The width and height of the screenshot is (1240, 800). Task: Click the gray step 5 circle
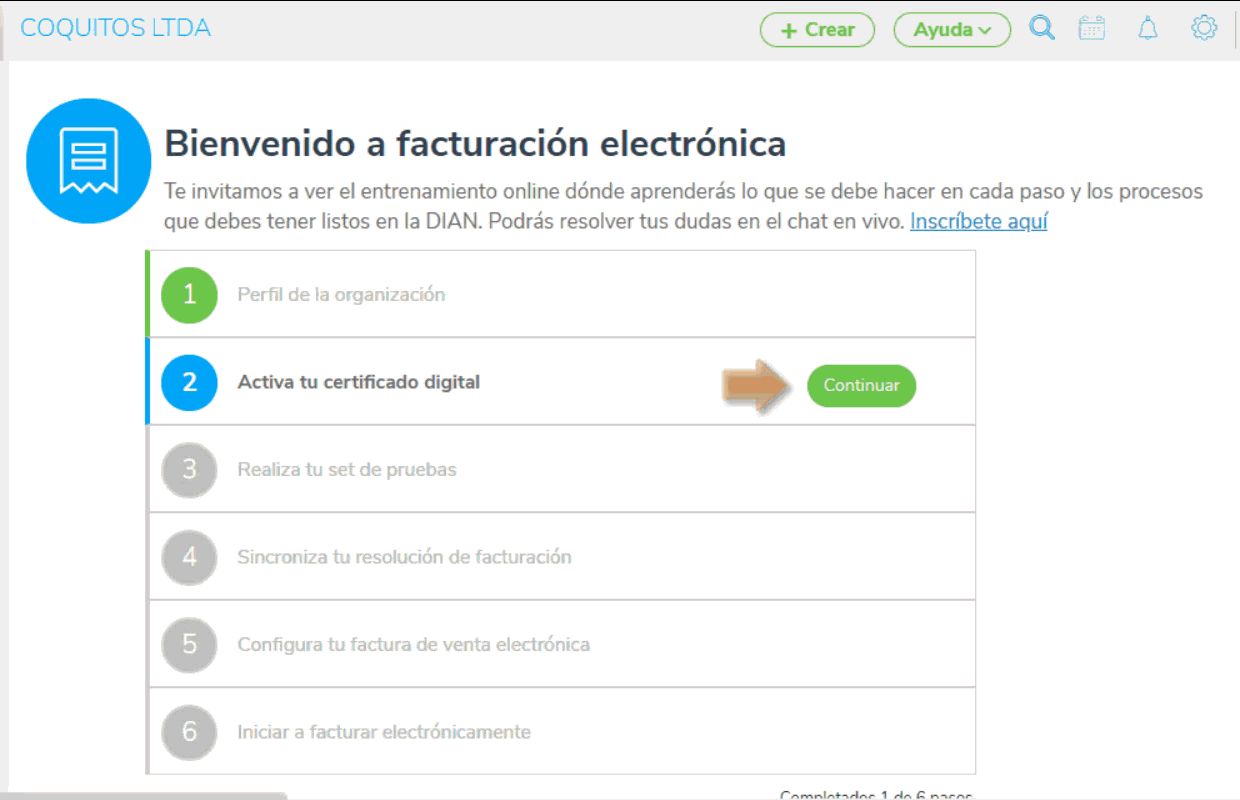click(x=189, y=644)
